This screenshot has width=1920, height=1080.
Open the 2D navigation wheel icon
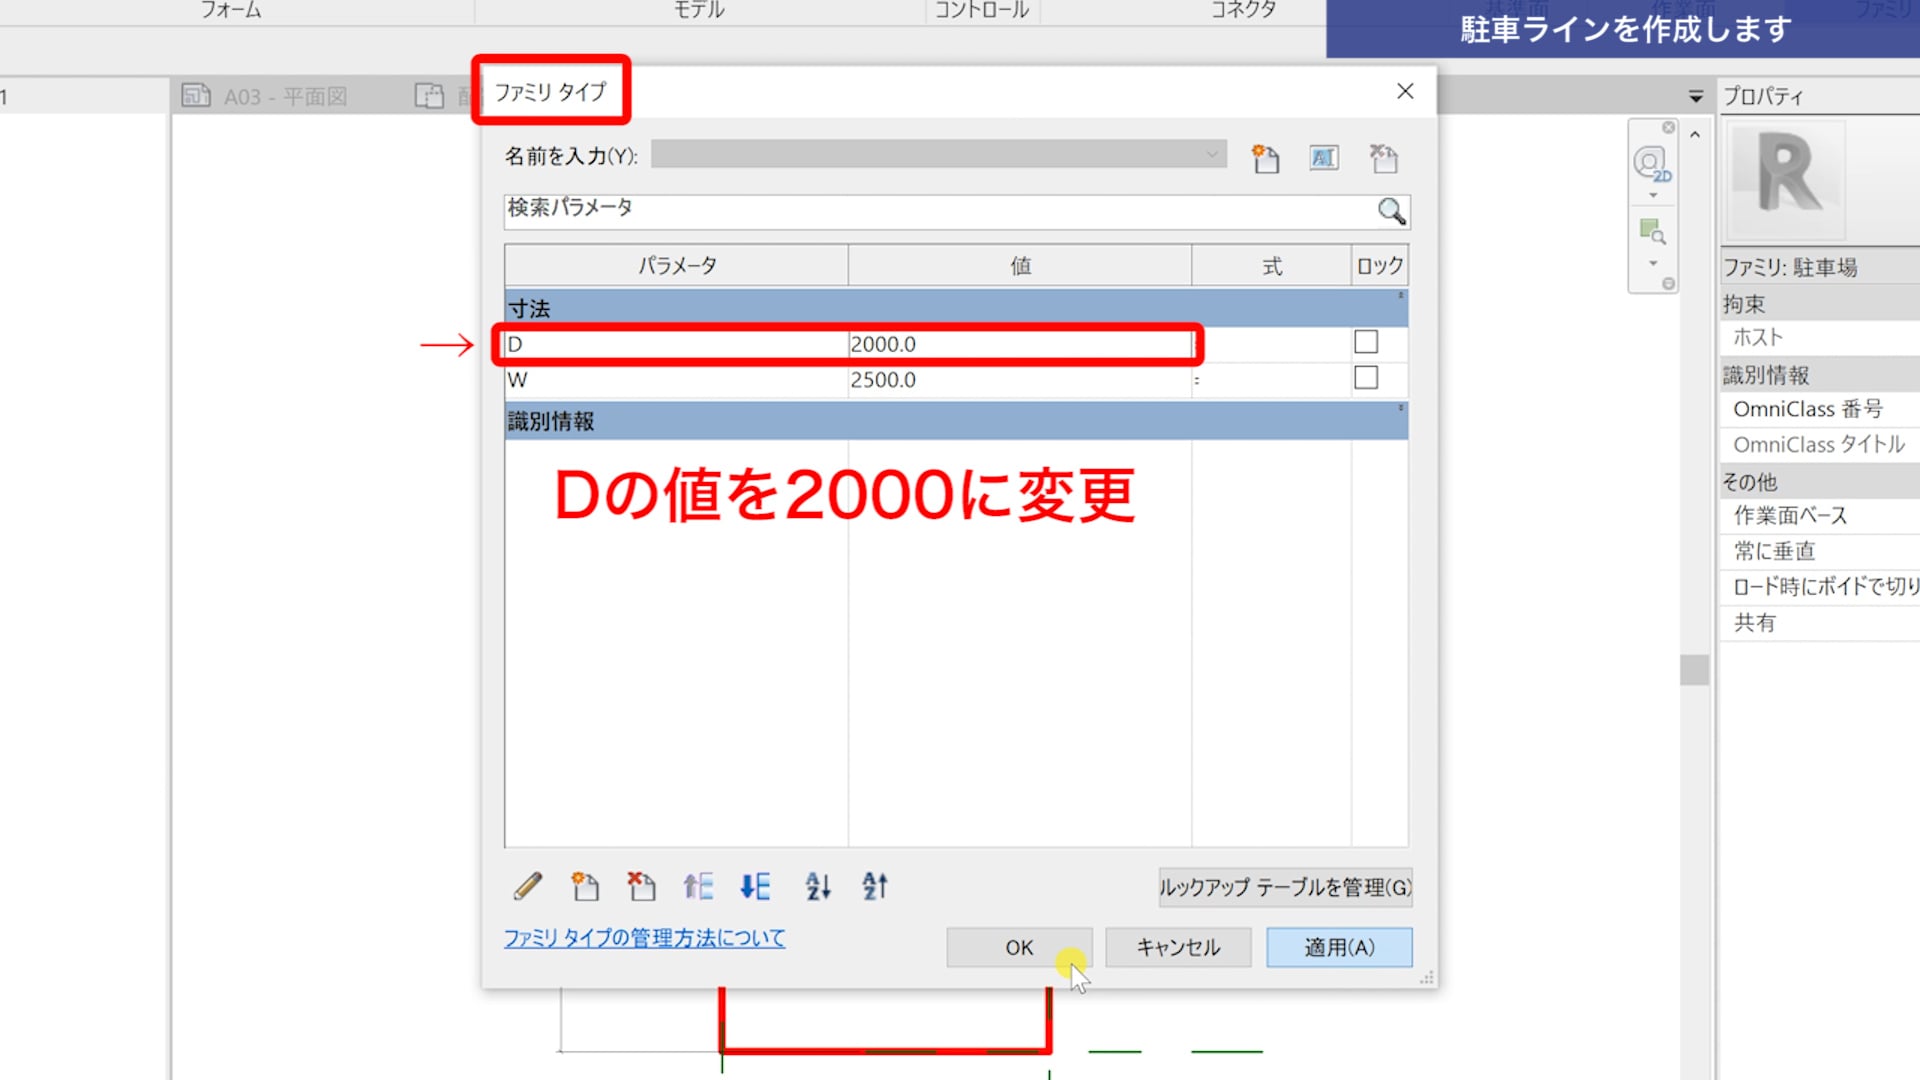pyautogui.click(x=1651, y=164)
